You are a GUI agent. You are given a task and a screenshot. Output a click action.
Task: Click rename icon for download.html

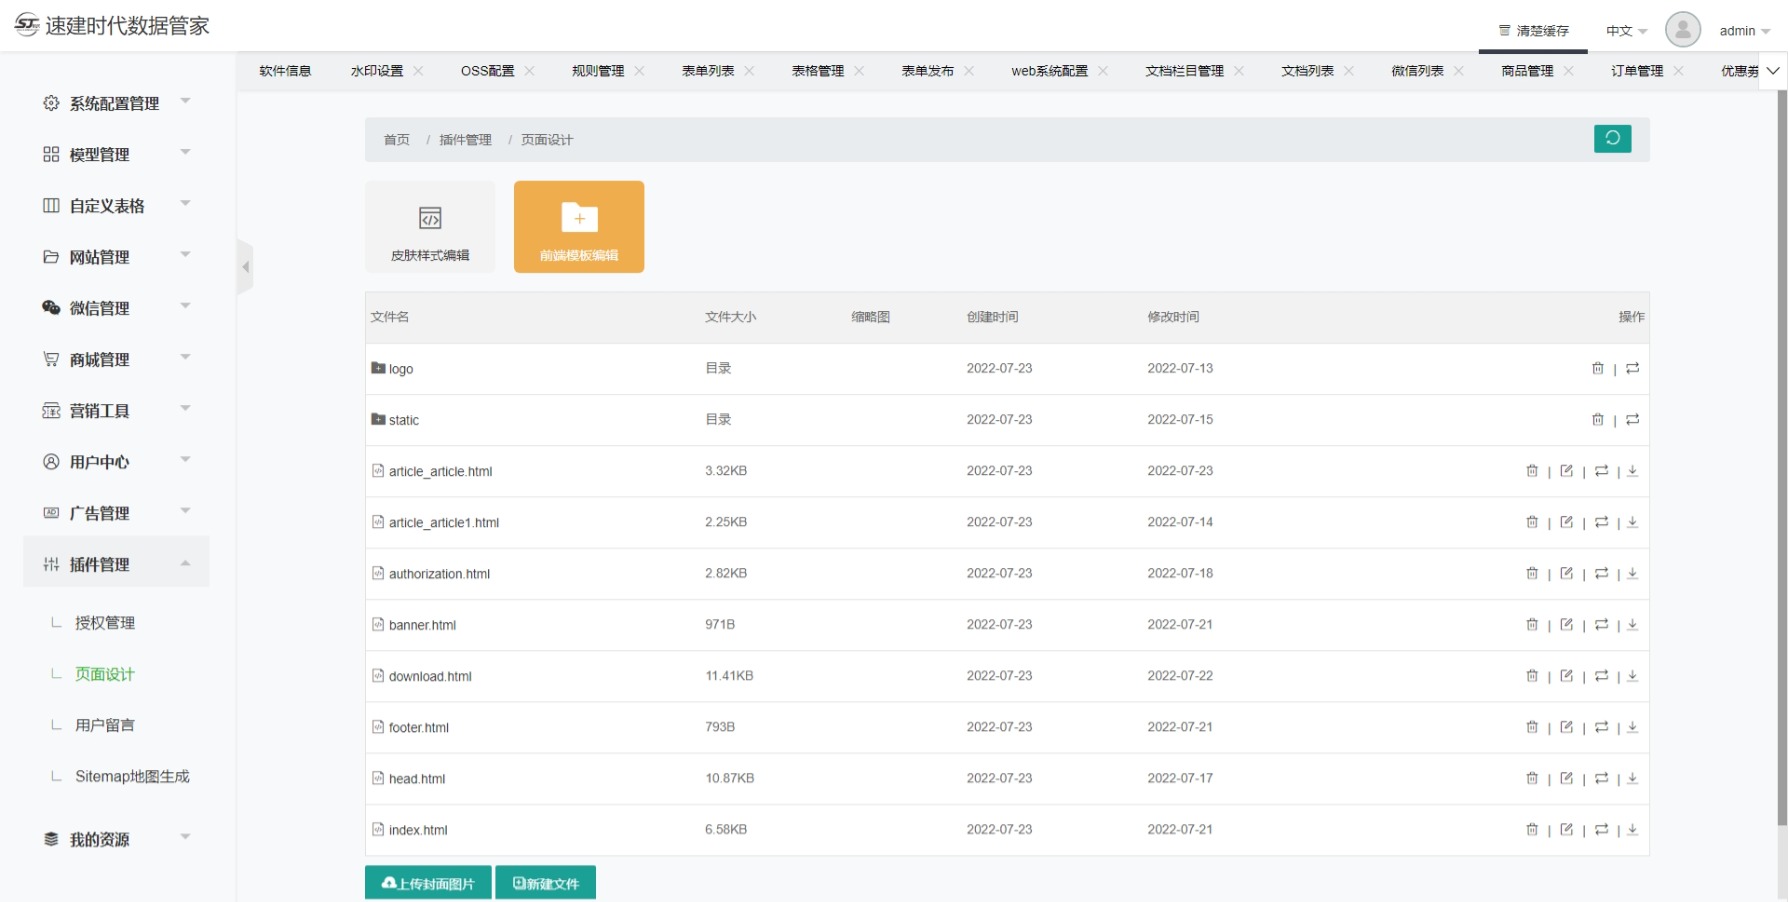1601,676
